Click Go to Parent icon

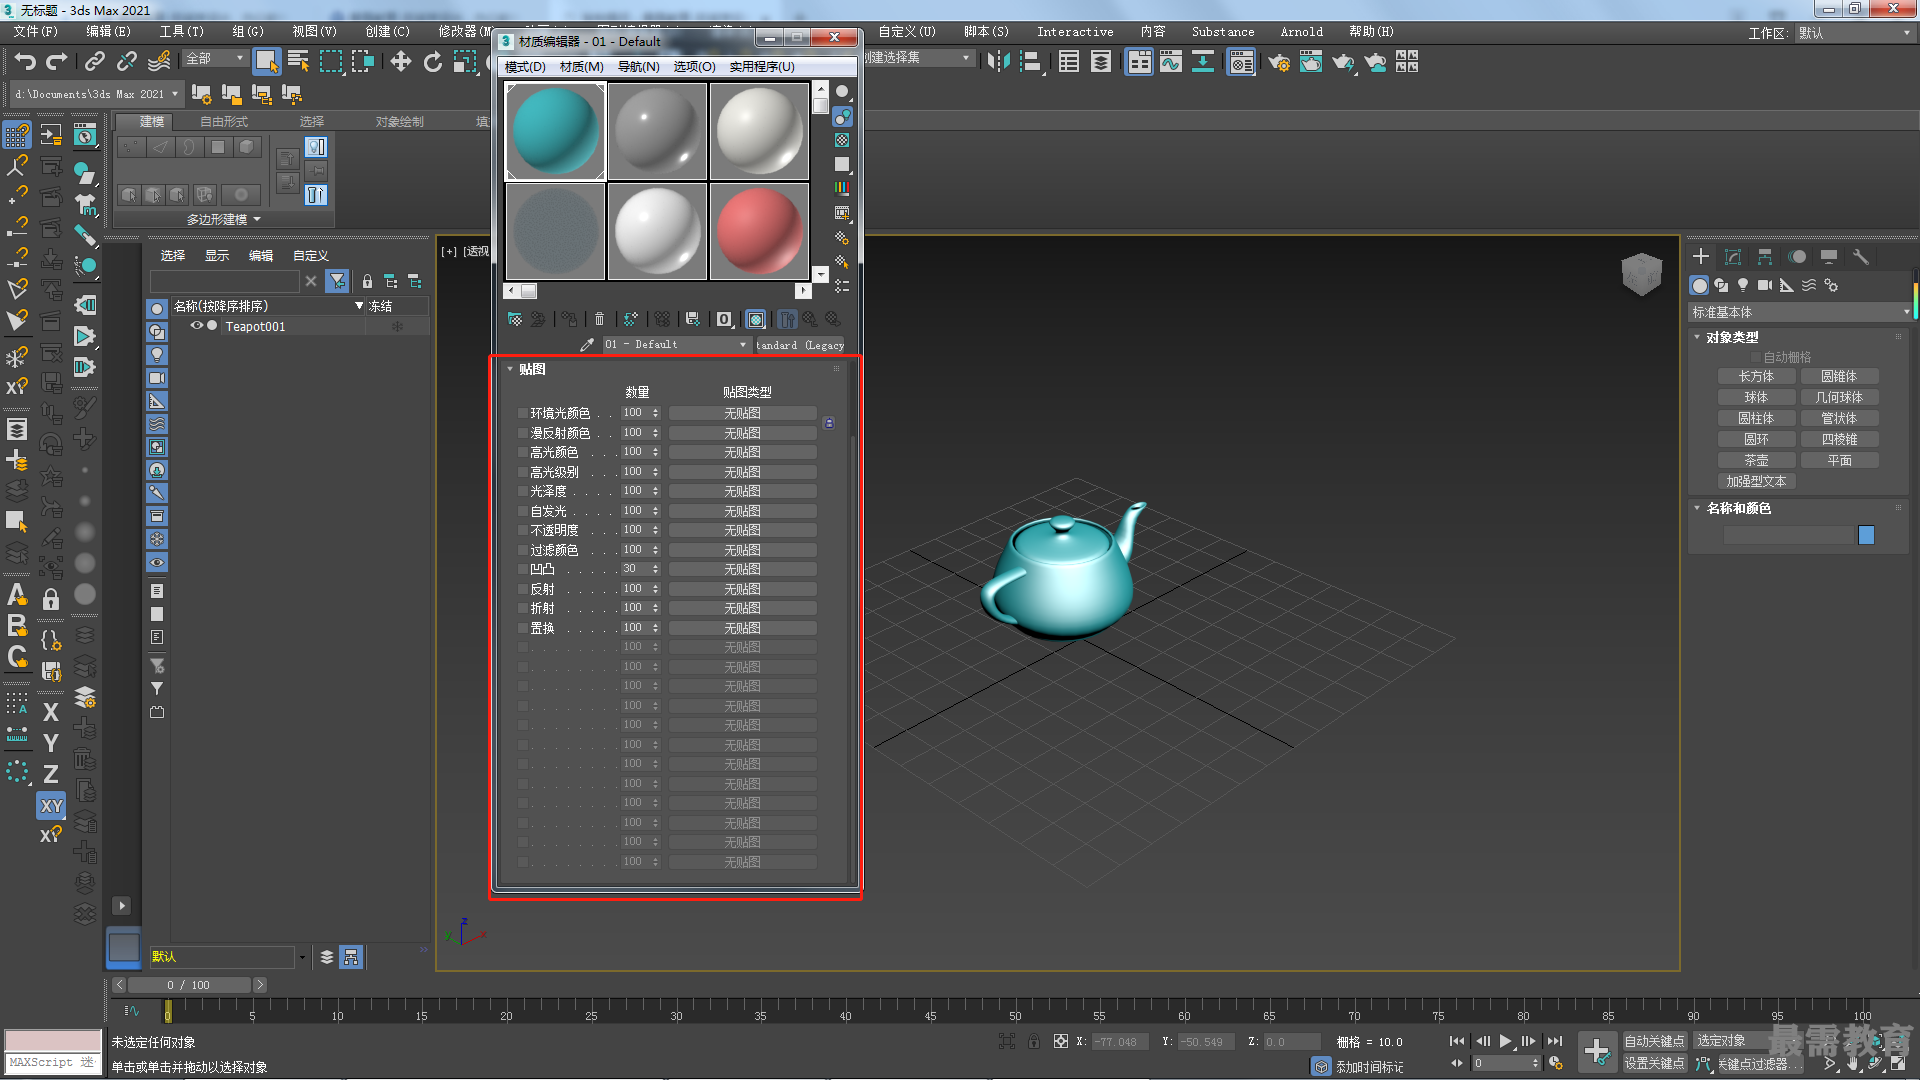[810, 319]
